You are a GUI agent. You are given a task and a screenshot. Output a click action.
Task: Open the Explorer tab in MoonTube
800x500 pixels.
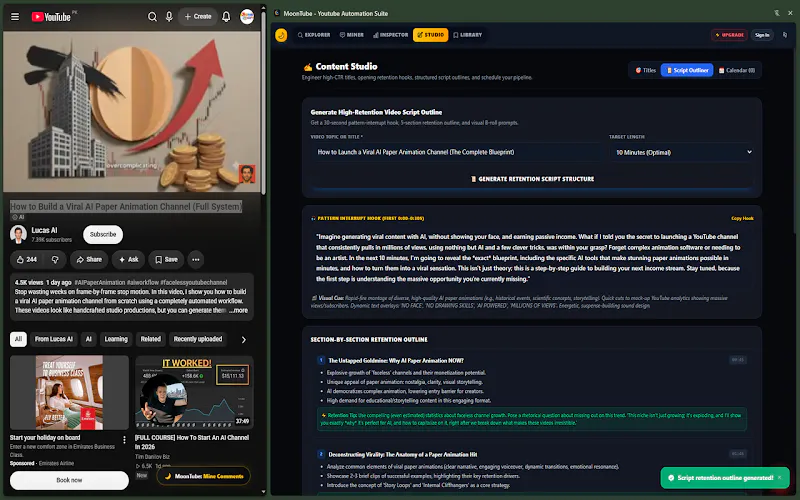click(x=314, y=35)
